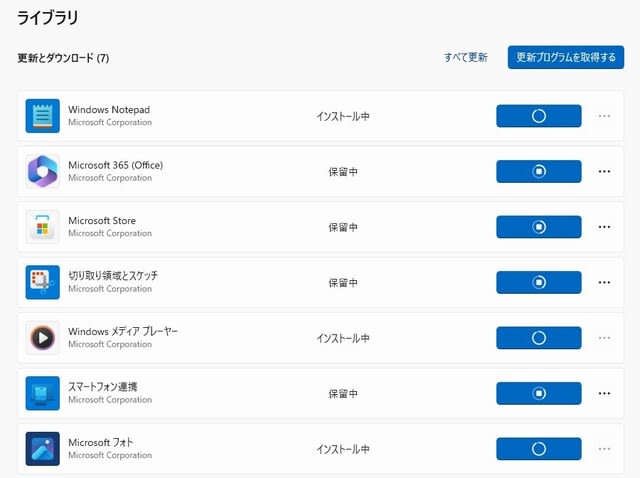Click the progress button for Windows メディア プレーヤー

(539, 338)
